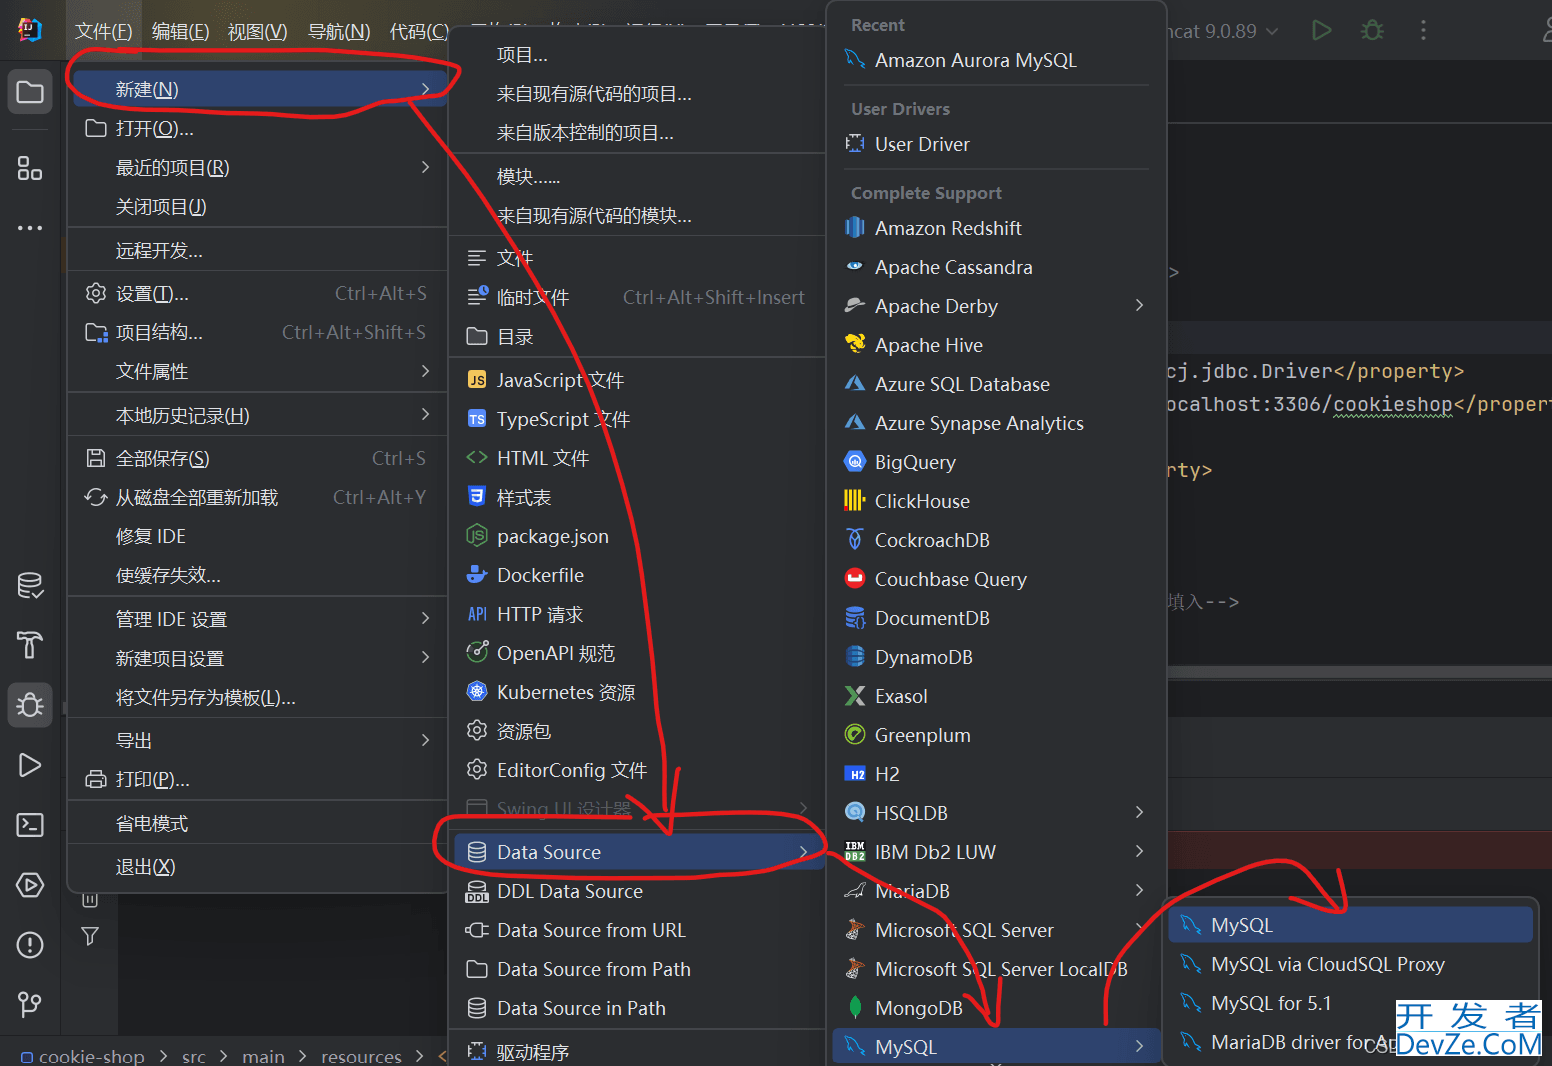Expand 本地历史记录(H) submenu

point(260,415)
